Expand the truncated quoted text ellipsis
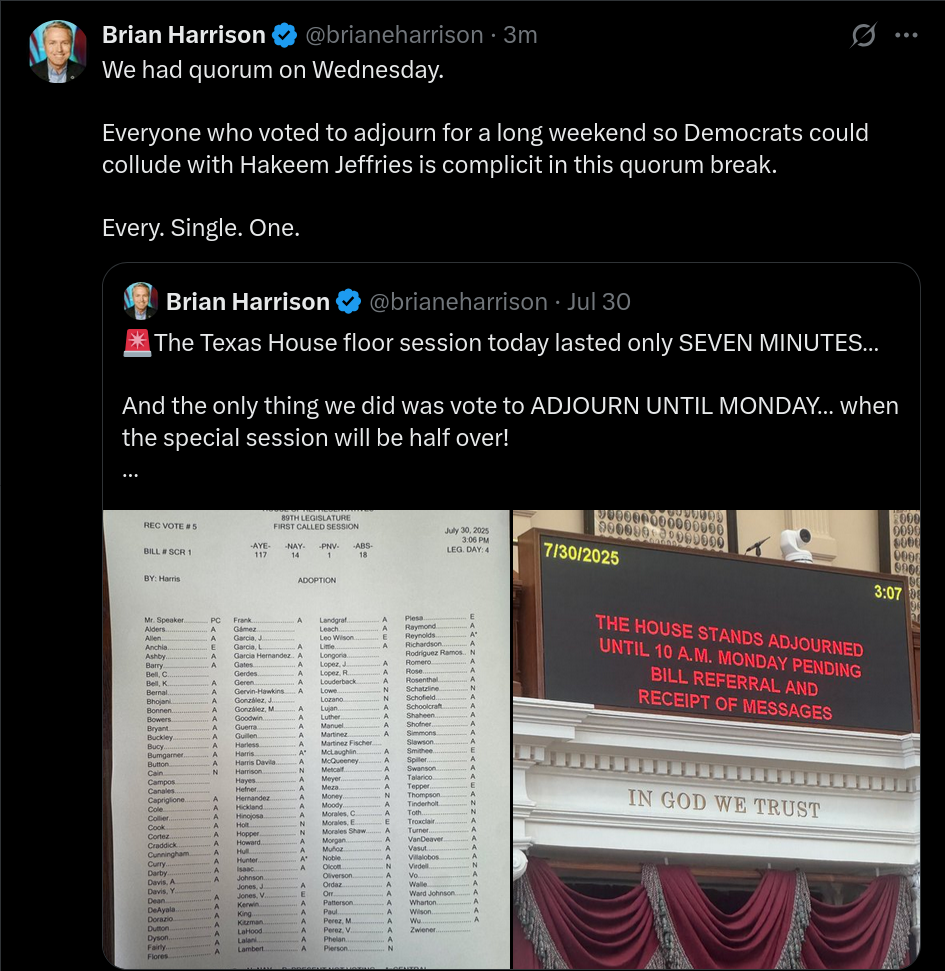The image size is (945, 971). (x=130, y=474)
